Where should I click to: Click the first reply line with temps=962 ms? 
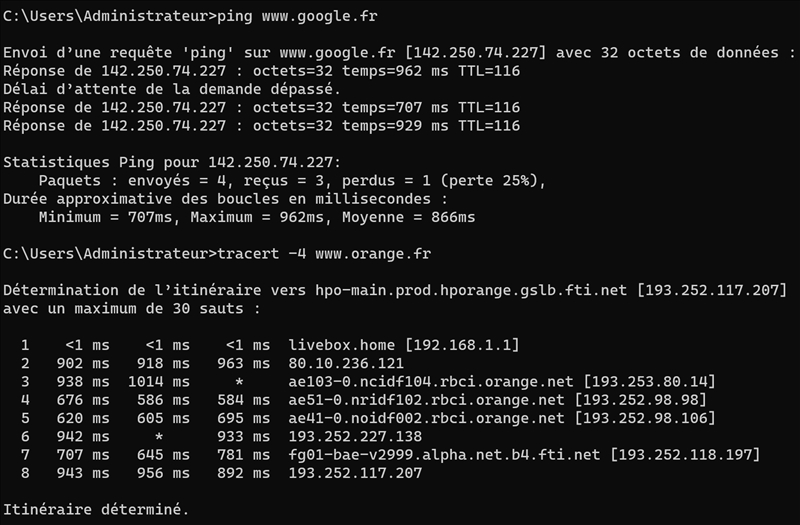pos(262,72)
